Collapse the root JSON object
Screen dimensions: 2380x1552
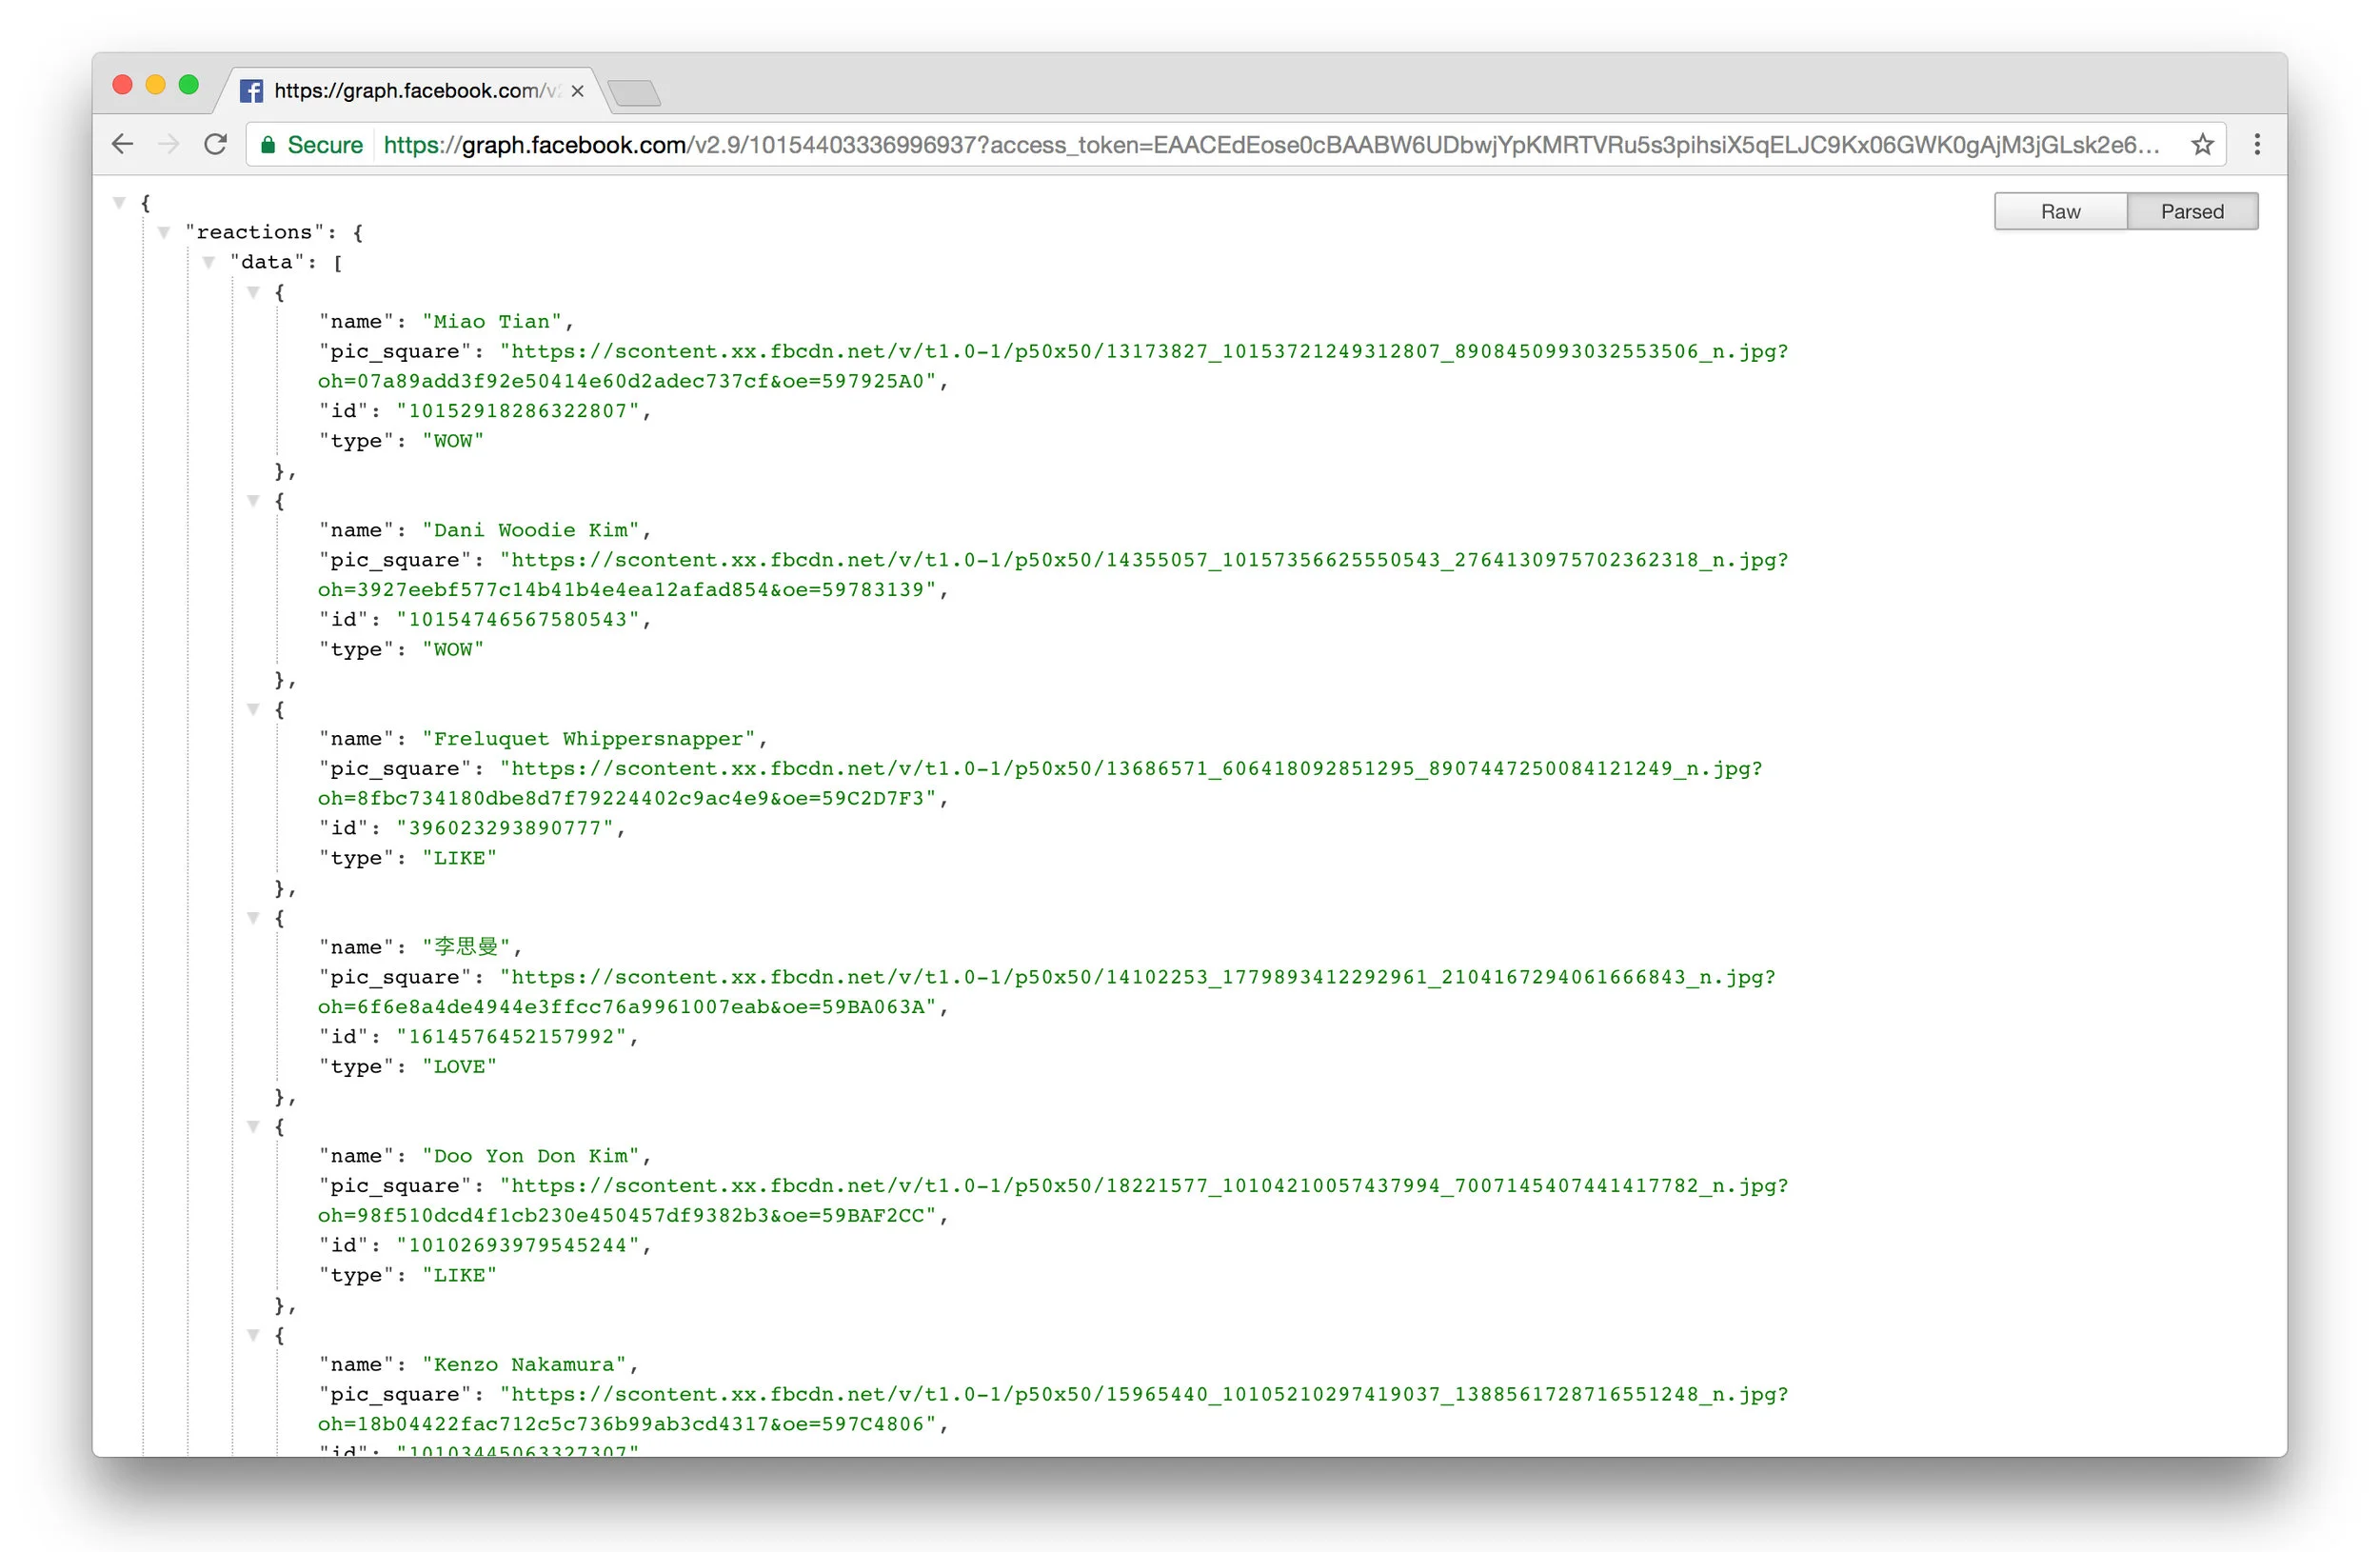[119, 203]
